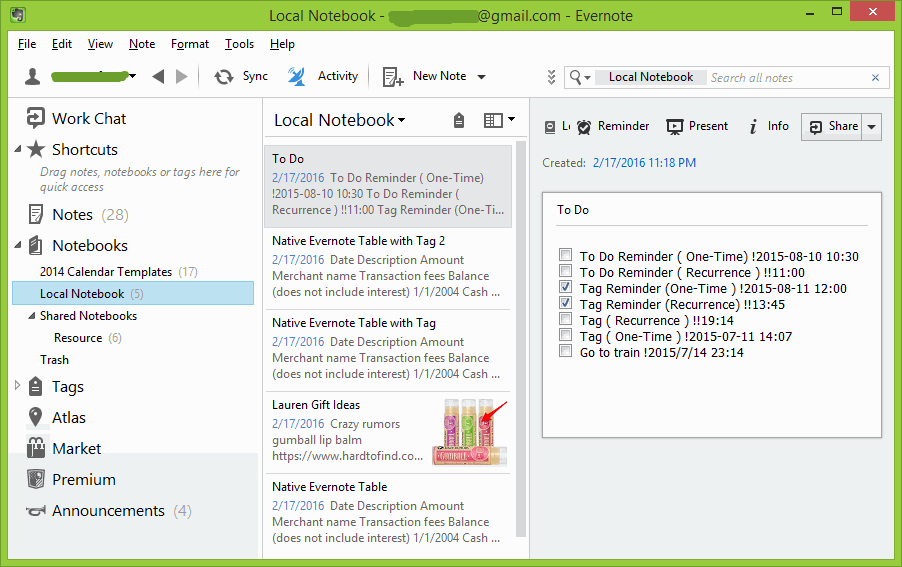Image resolution: width=902 pixels, height=567 pixels.
Task: Open the Help menu
Action: click(x=282, y=44)
